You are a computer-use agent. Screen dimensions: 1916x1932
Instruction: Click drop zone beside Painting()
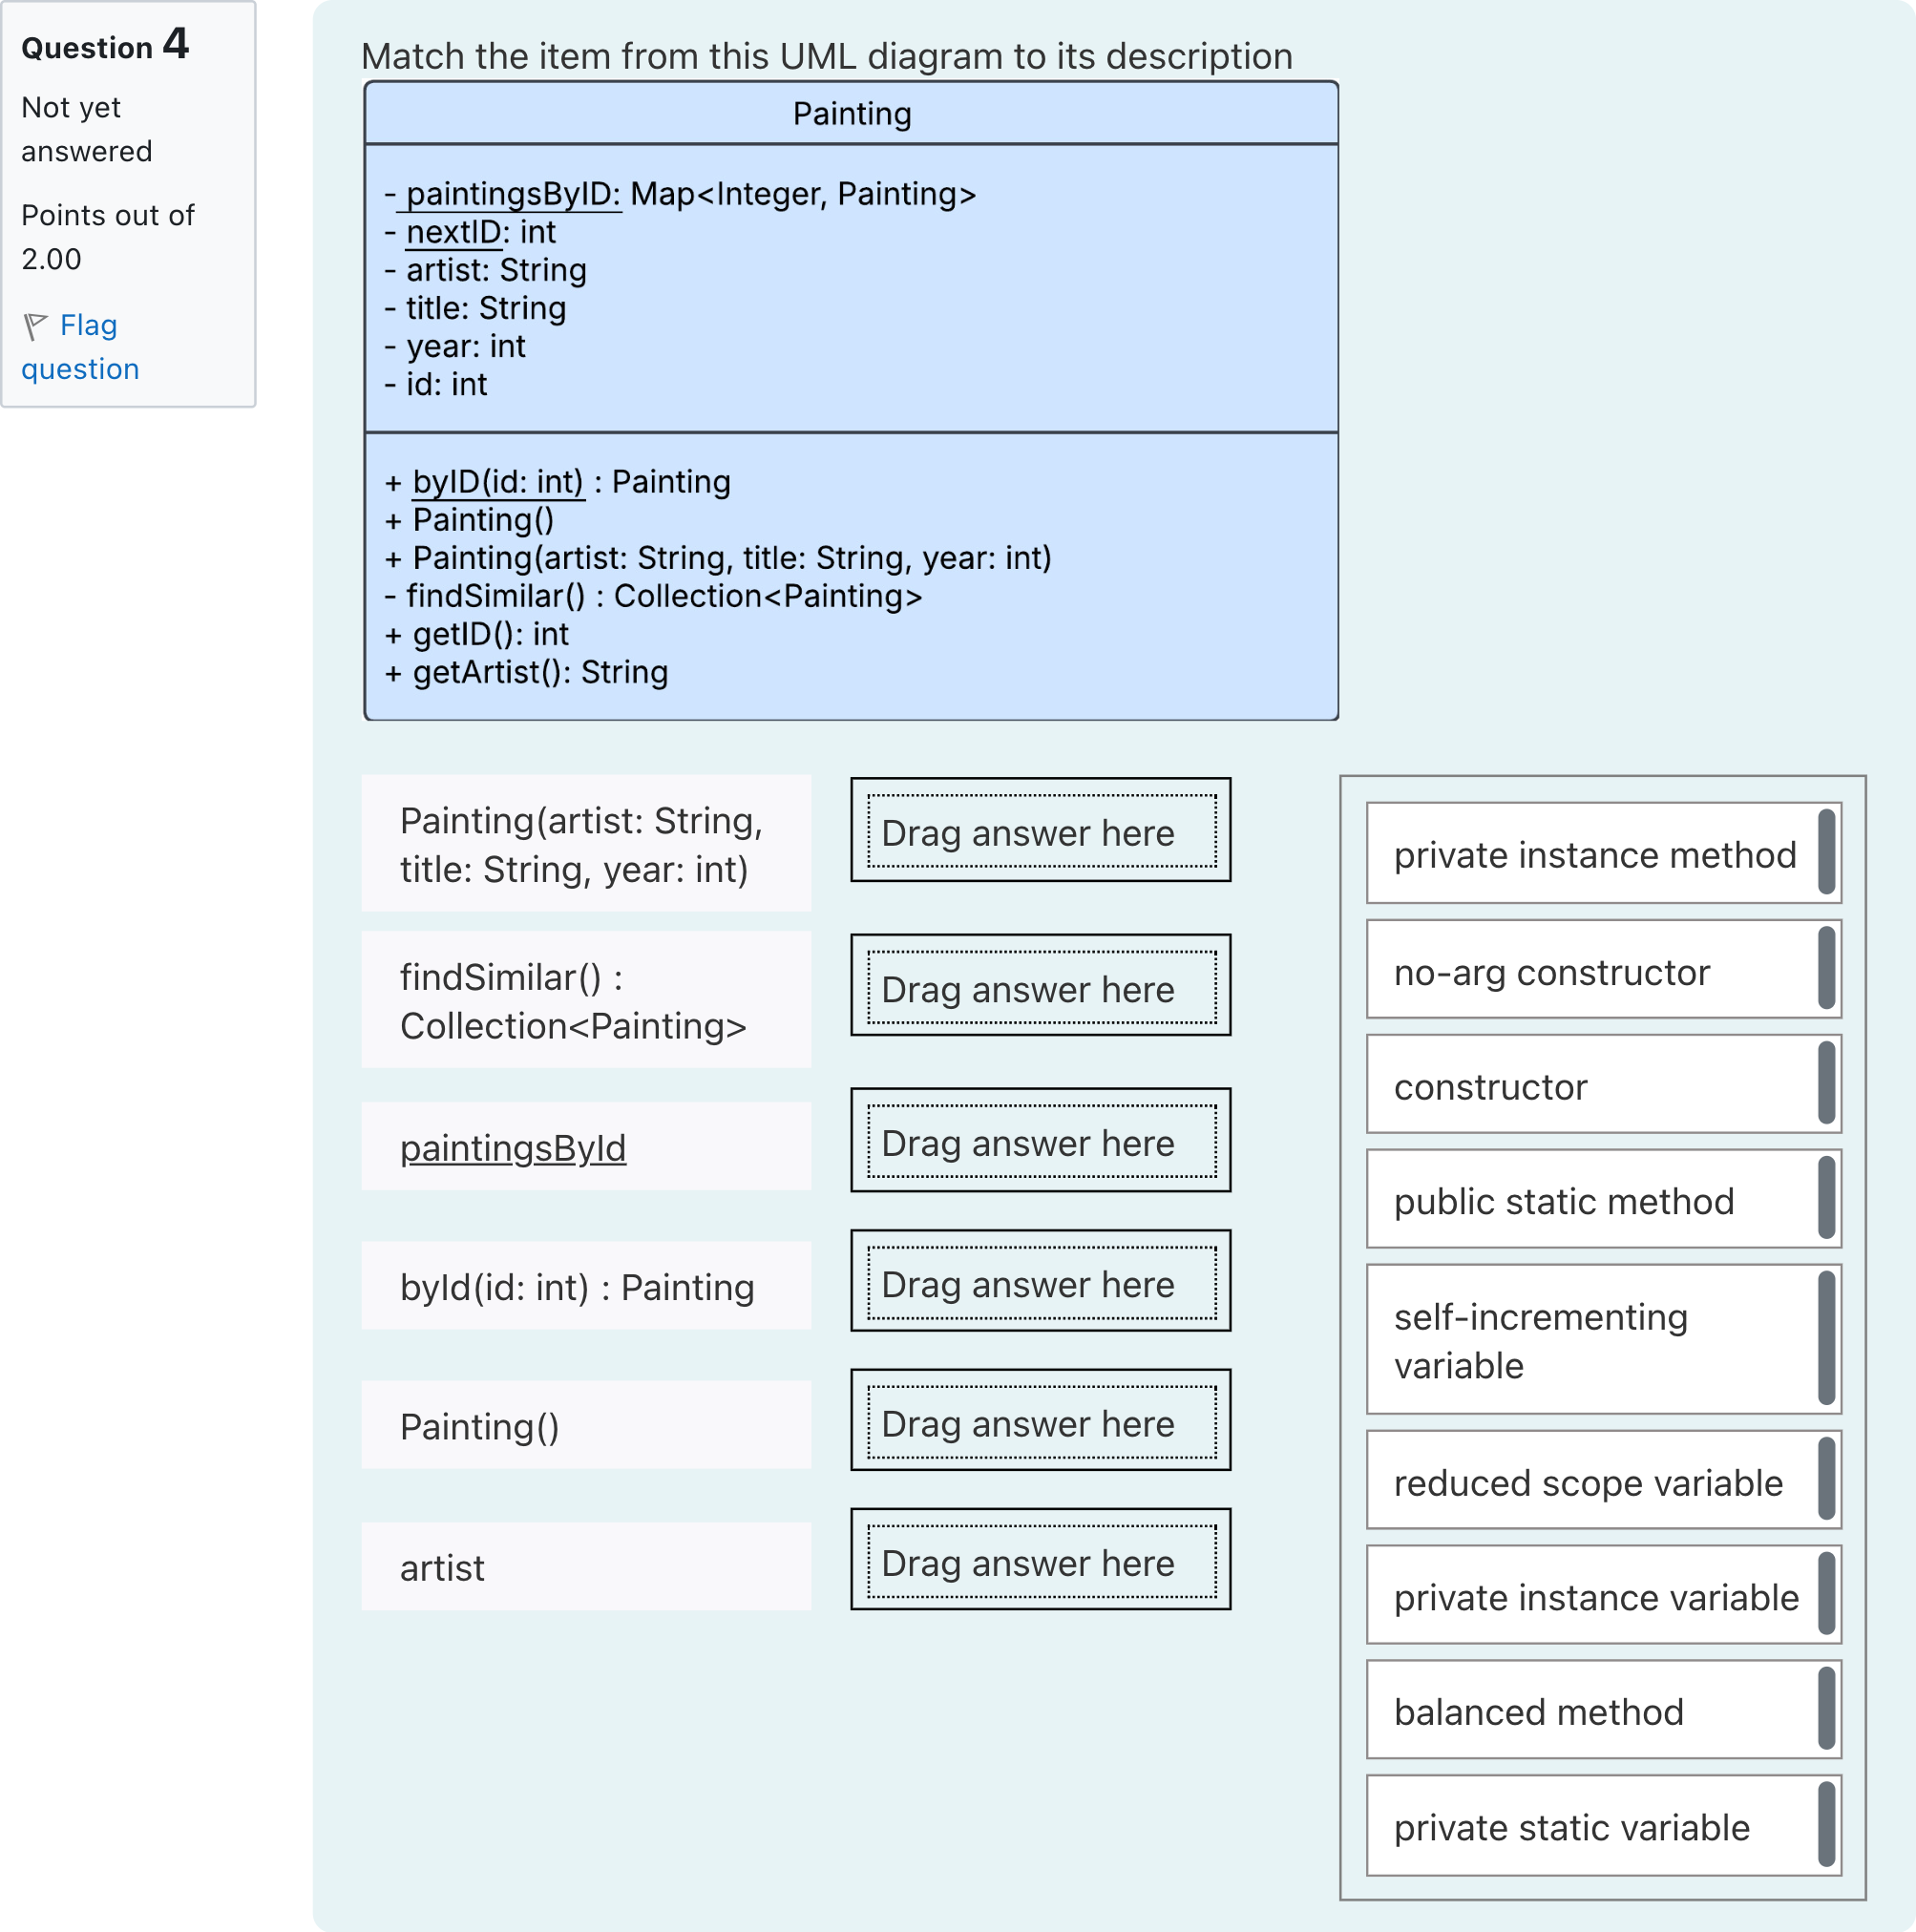pyautogui.click(x=1040, y=1421)
